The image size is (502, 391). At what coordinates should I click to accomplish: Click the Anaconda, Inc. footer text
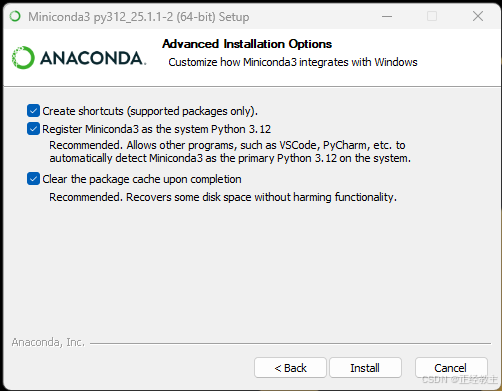[x=48, y=342]
